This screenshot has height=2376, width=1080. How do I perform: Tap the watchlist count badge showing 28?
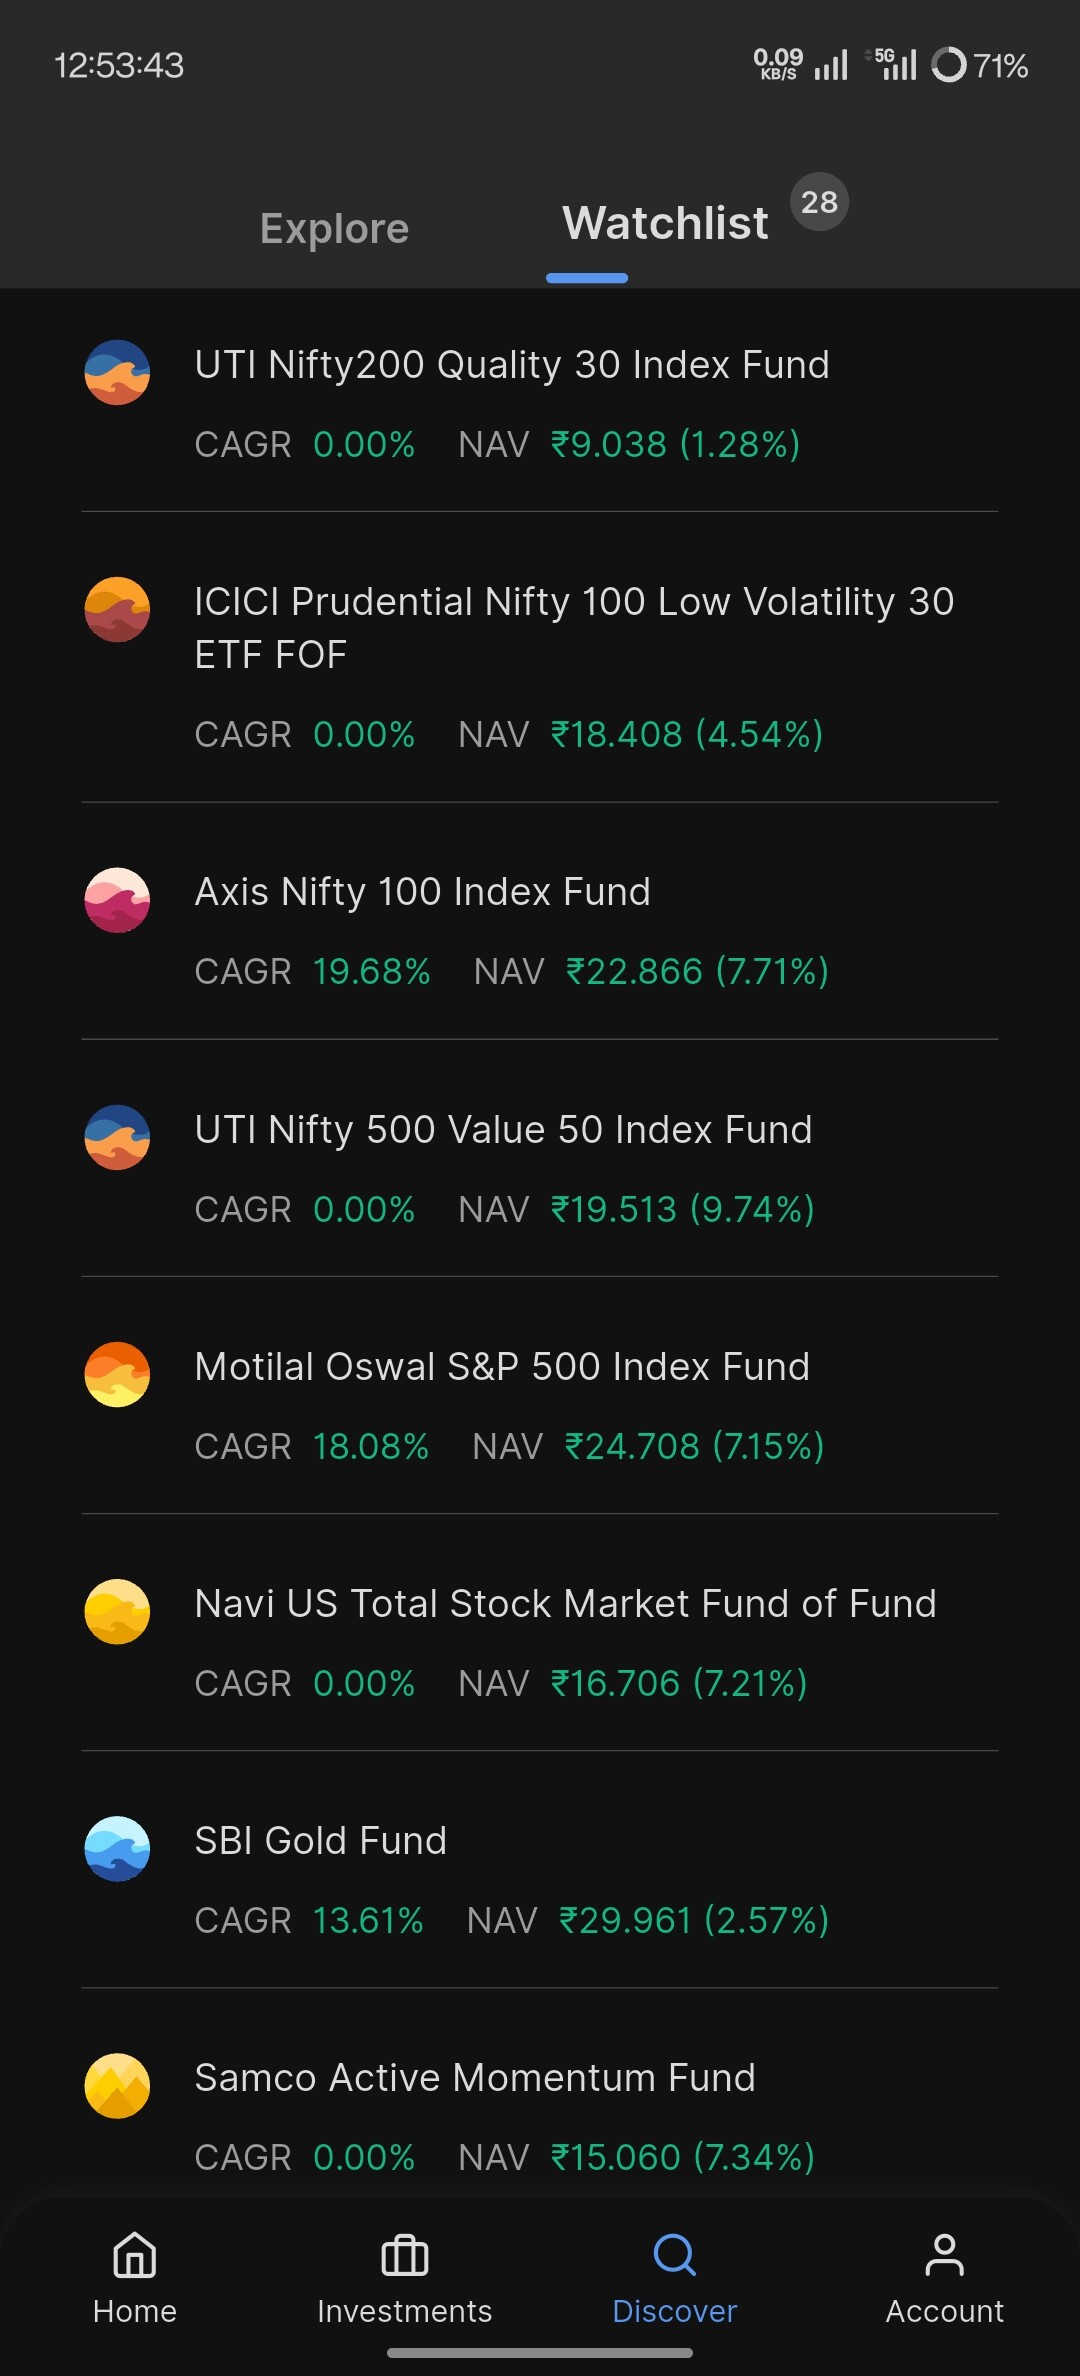(819, 202)
